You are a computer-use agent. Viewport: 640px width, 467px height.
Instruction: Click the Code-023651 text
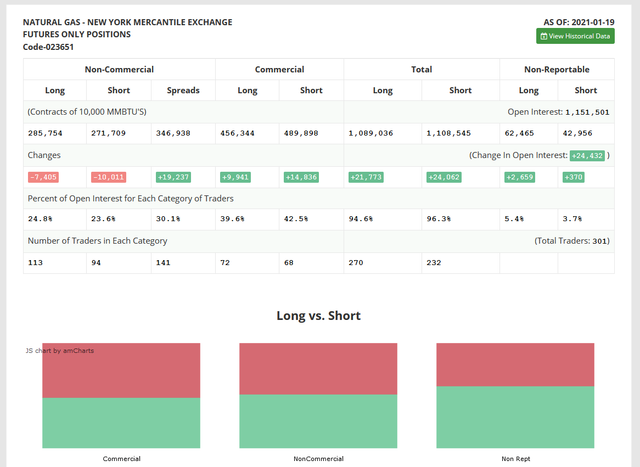pyautogui.click(x=48, y=47)
